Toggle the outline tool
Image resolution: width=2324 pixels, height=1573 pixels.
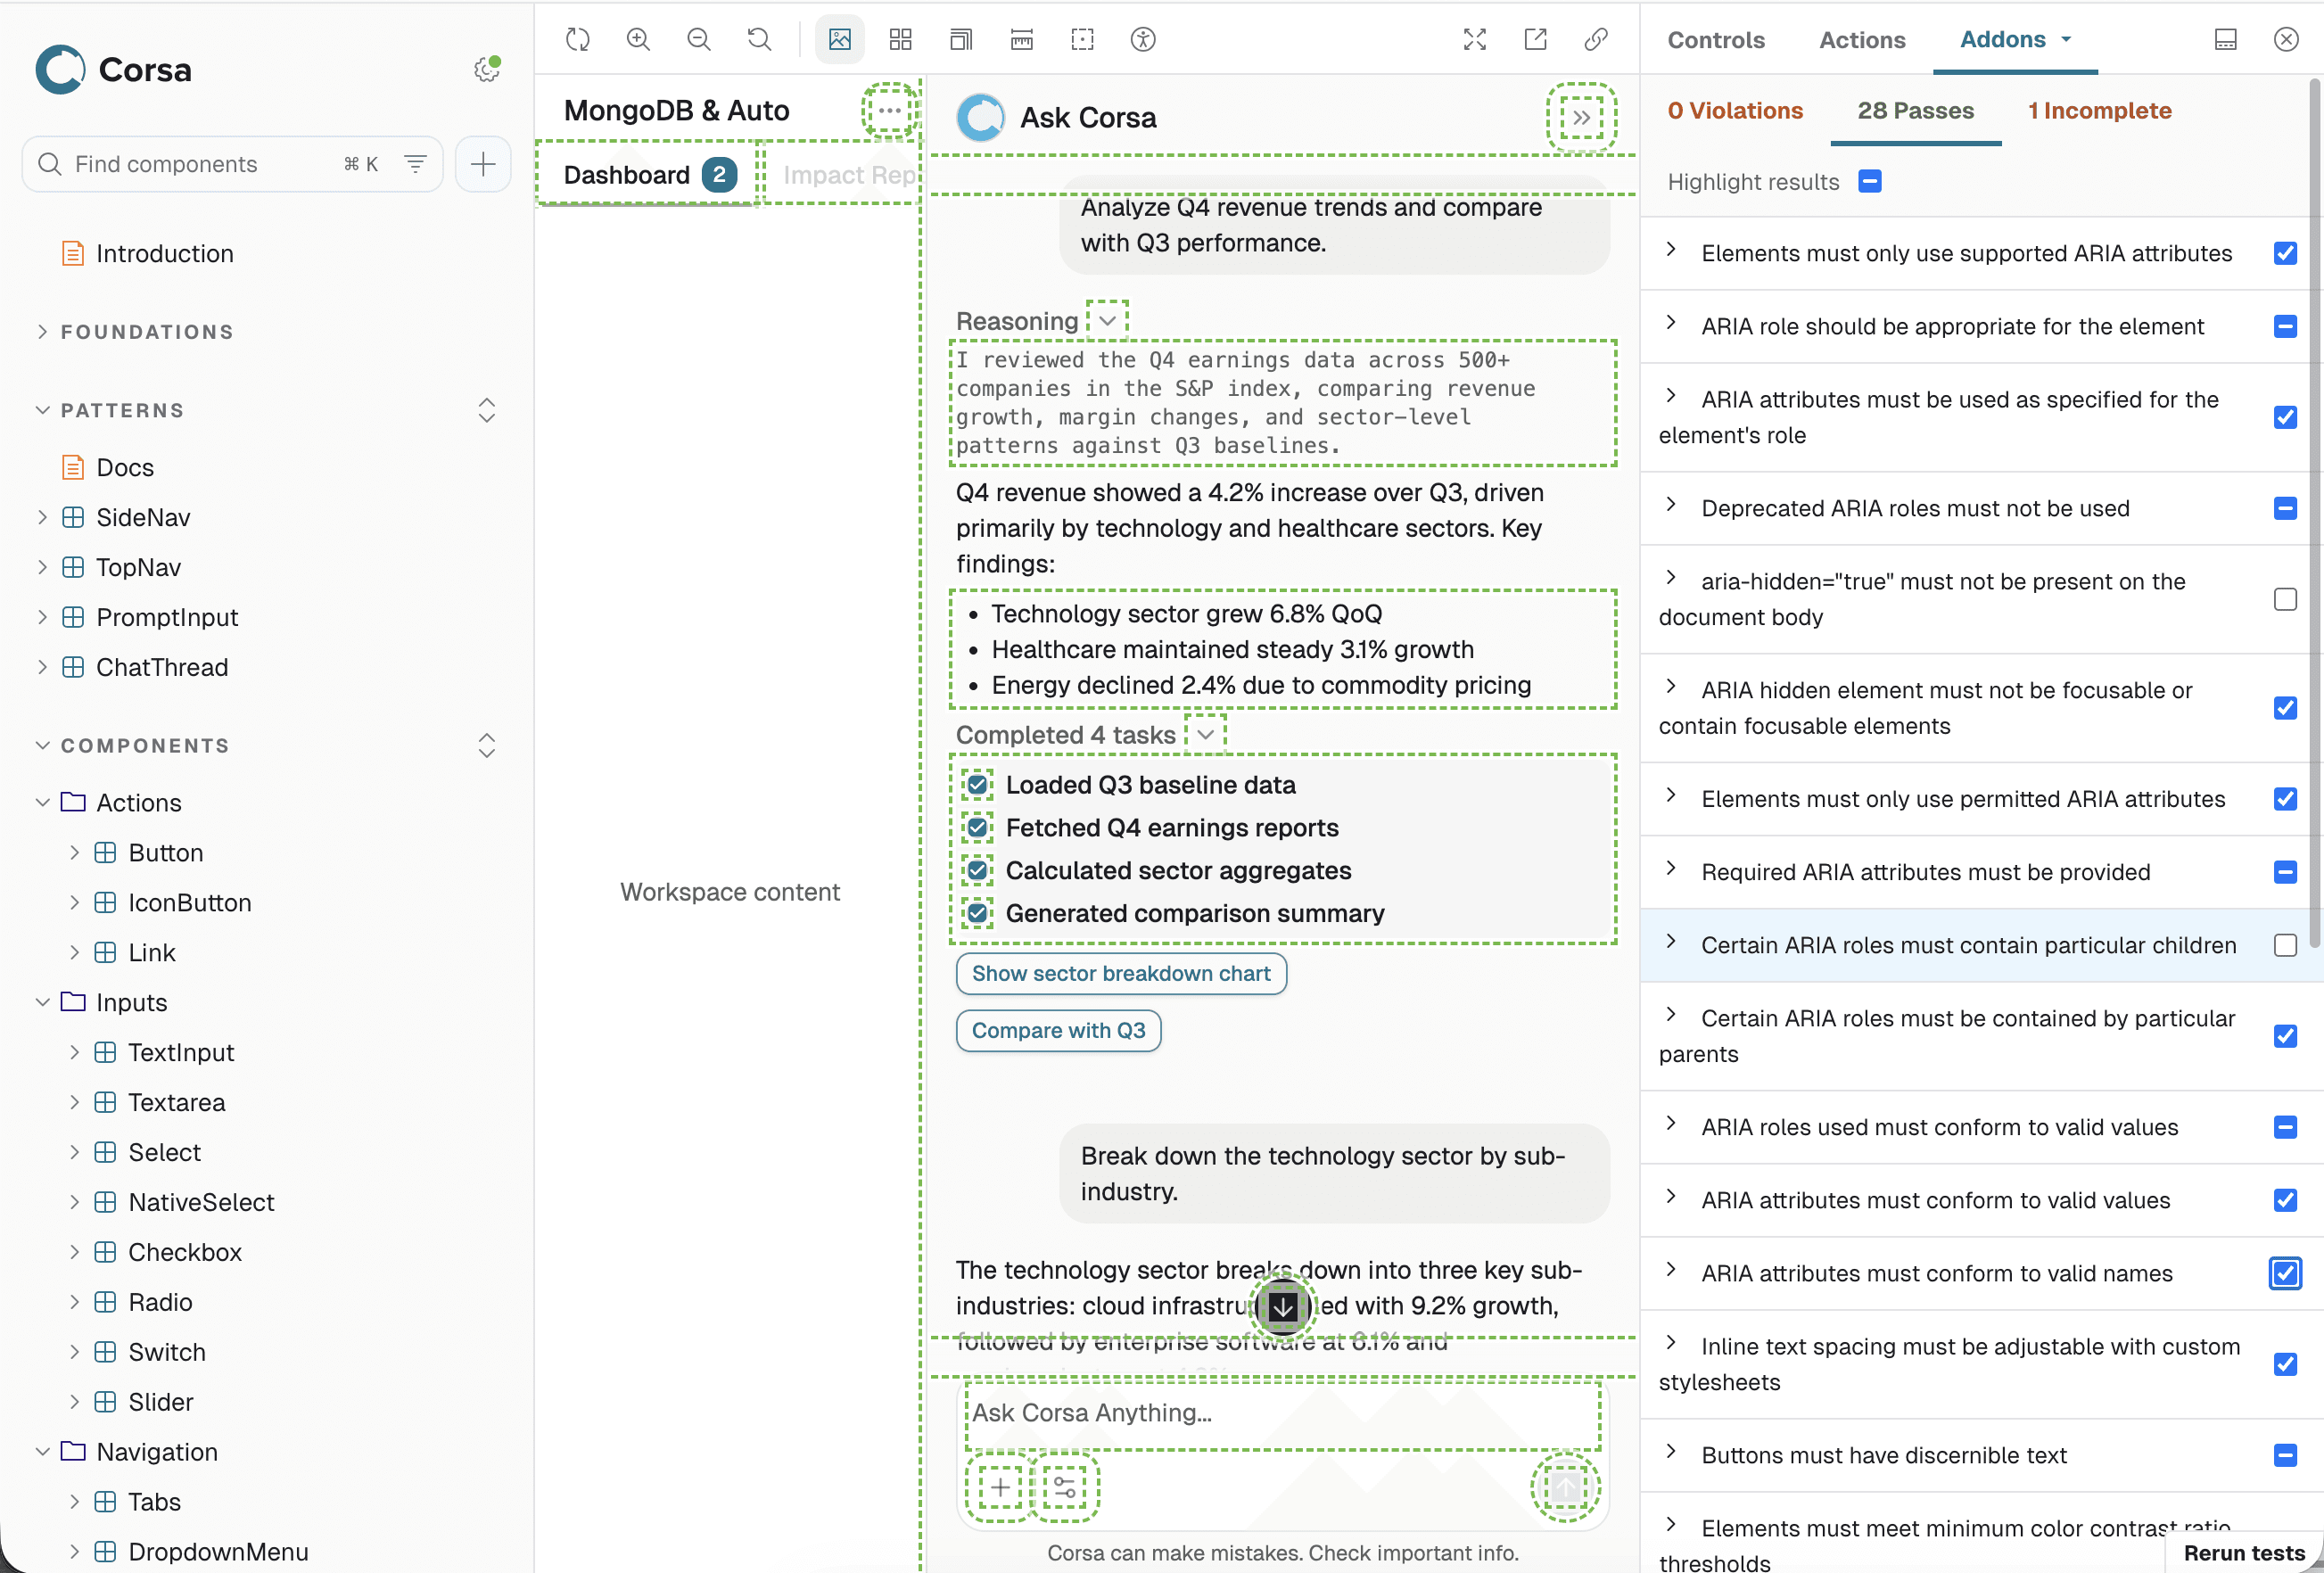pyautogui.click(x=1082, y=39)
